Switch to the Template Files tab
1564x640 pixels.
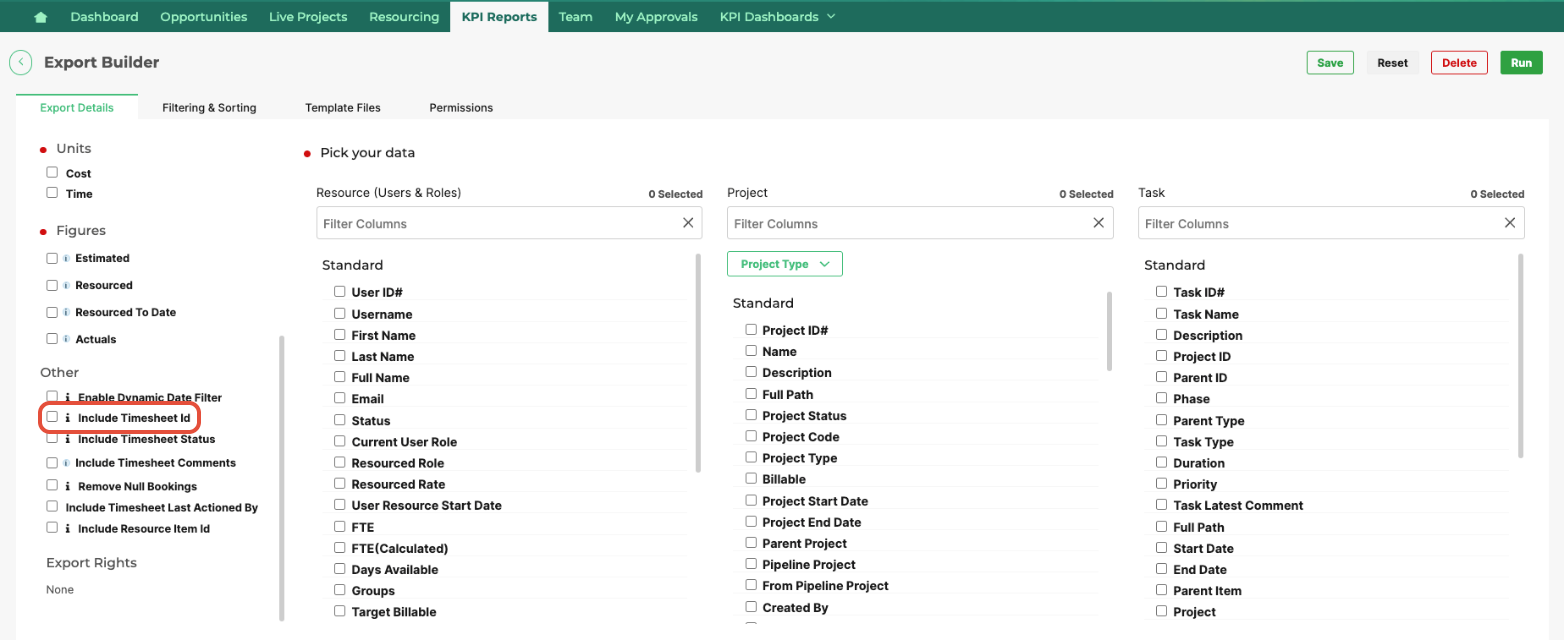click(x=343, y=108)
